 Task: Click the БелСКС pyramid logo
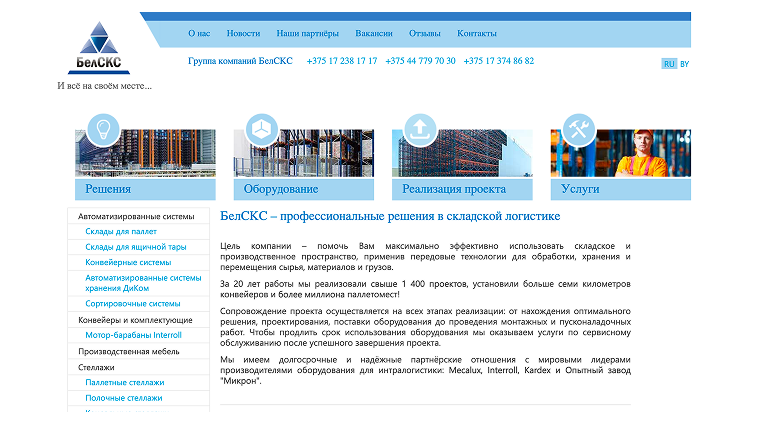click(99, 47)
